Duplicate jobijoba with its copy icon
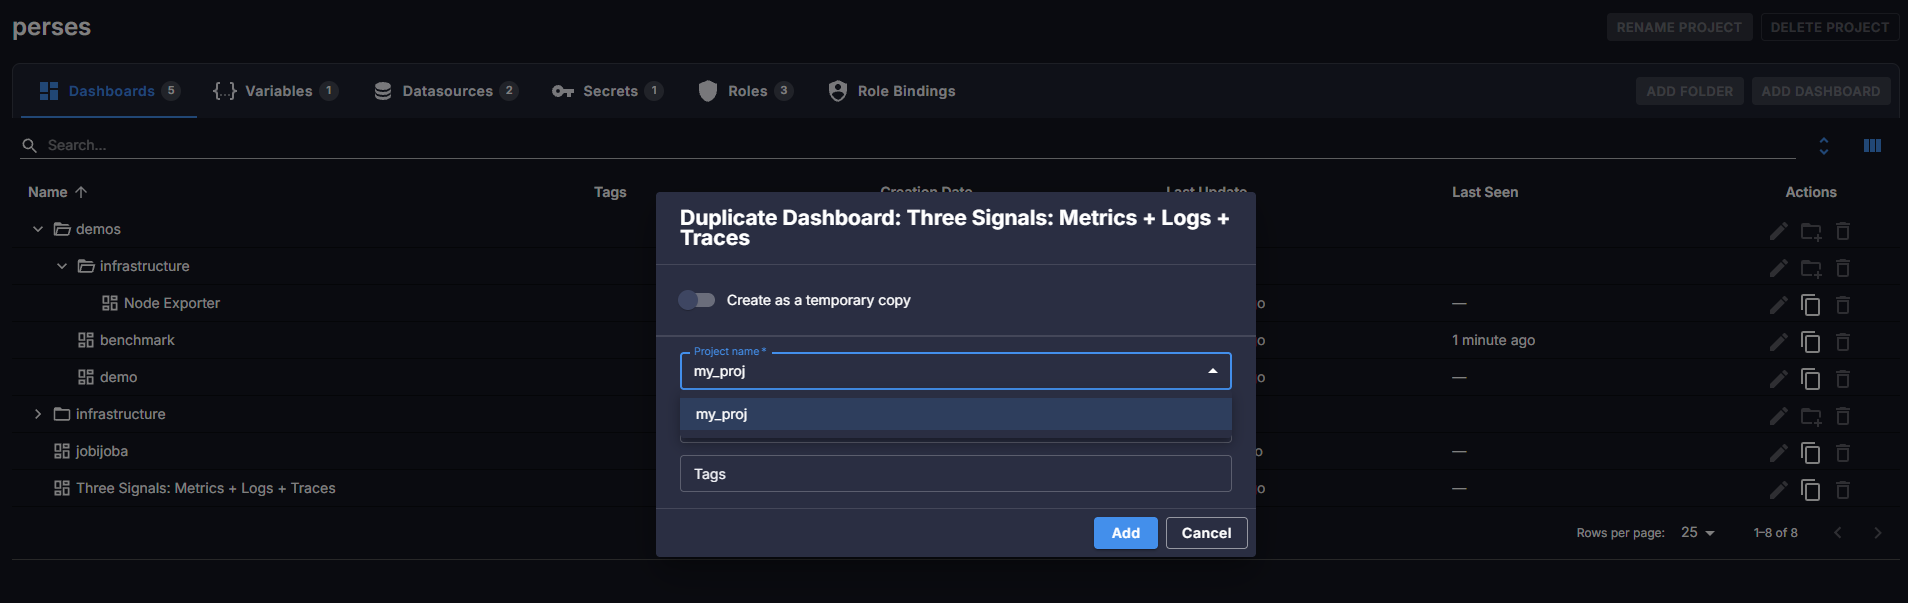Viewport: 1908px width, 603px height. click(x=1811, y=453)
